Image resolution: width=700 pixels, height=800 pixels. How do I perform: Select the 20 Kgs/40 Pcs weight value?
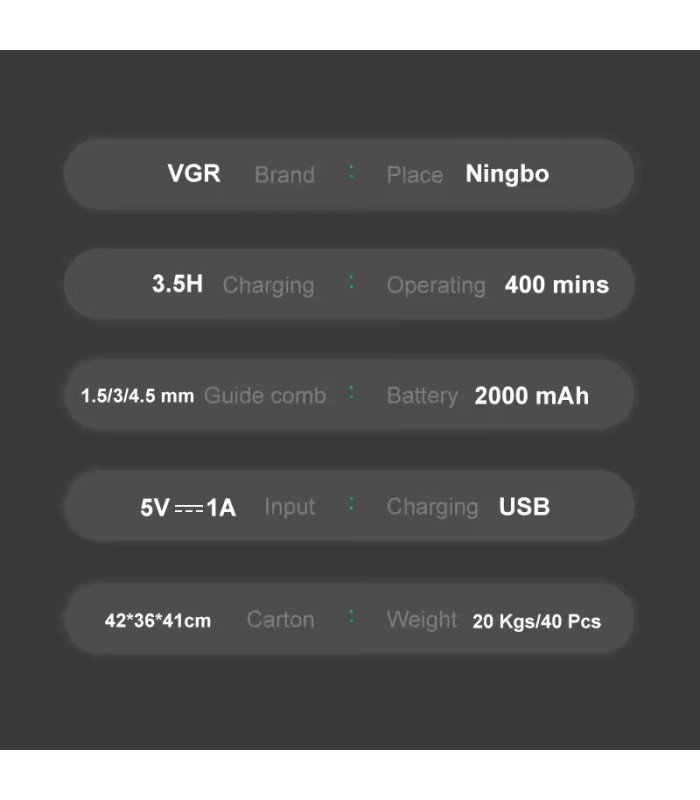[x=536, y=621]
